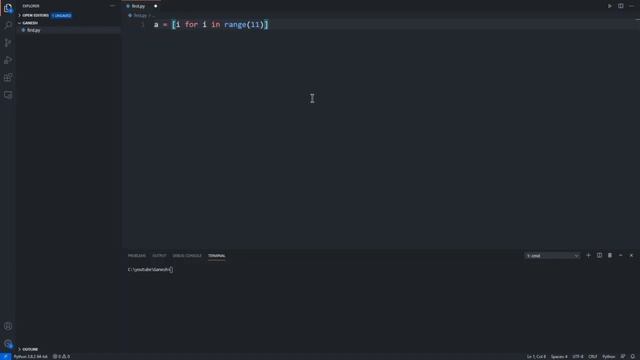Select the Terminal panel tab
Viewport: 640px width, 360px height.
[216, 256]
